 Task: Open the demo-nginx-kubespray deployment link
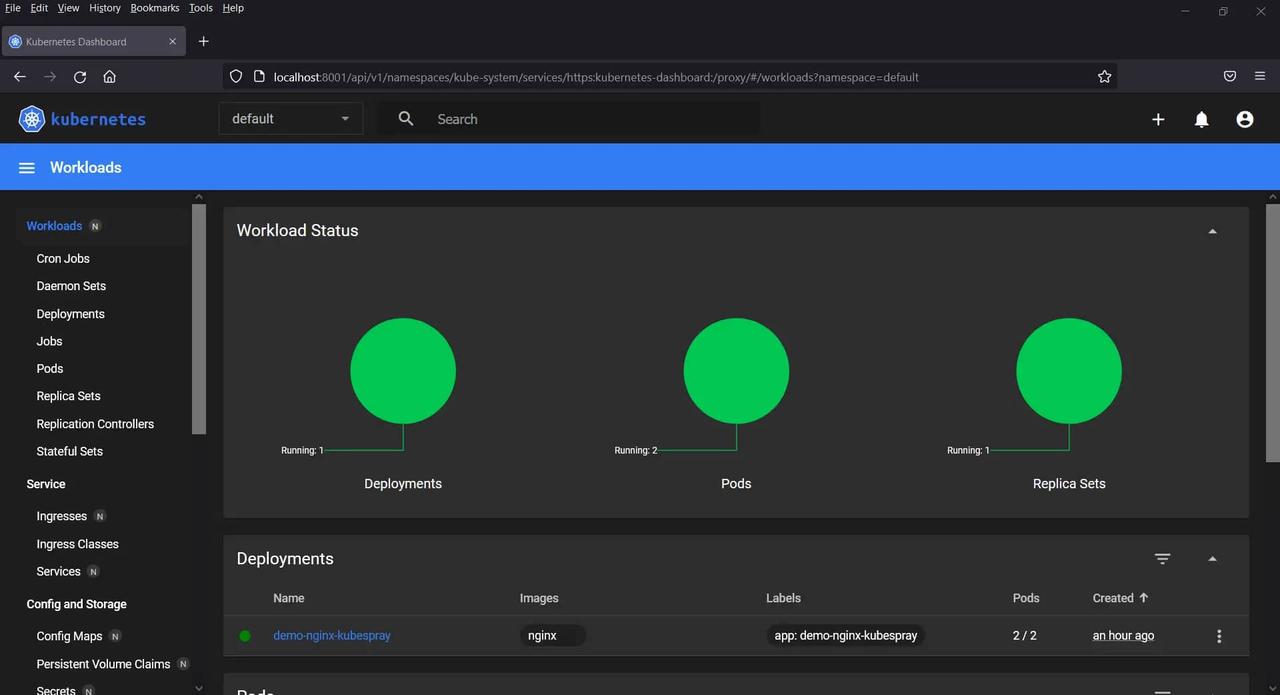(x=332, y=636)
